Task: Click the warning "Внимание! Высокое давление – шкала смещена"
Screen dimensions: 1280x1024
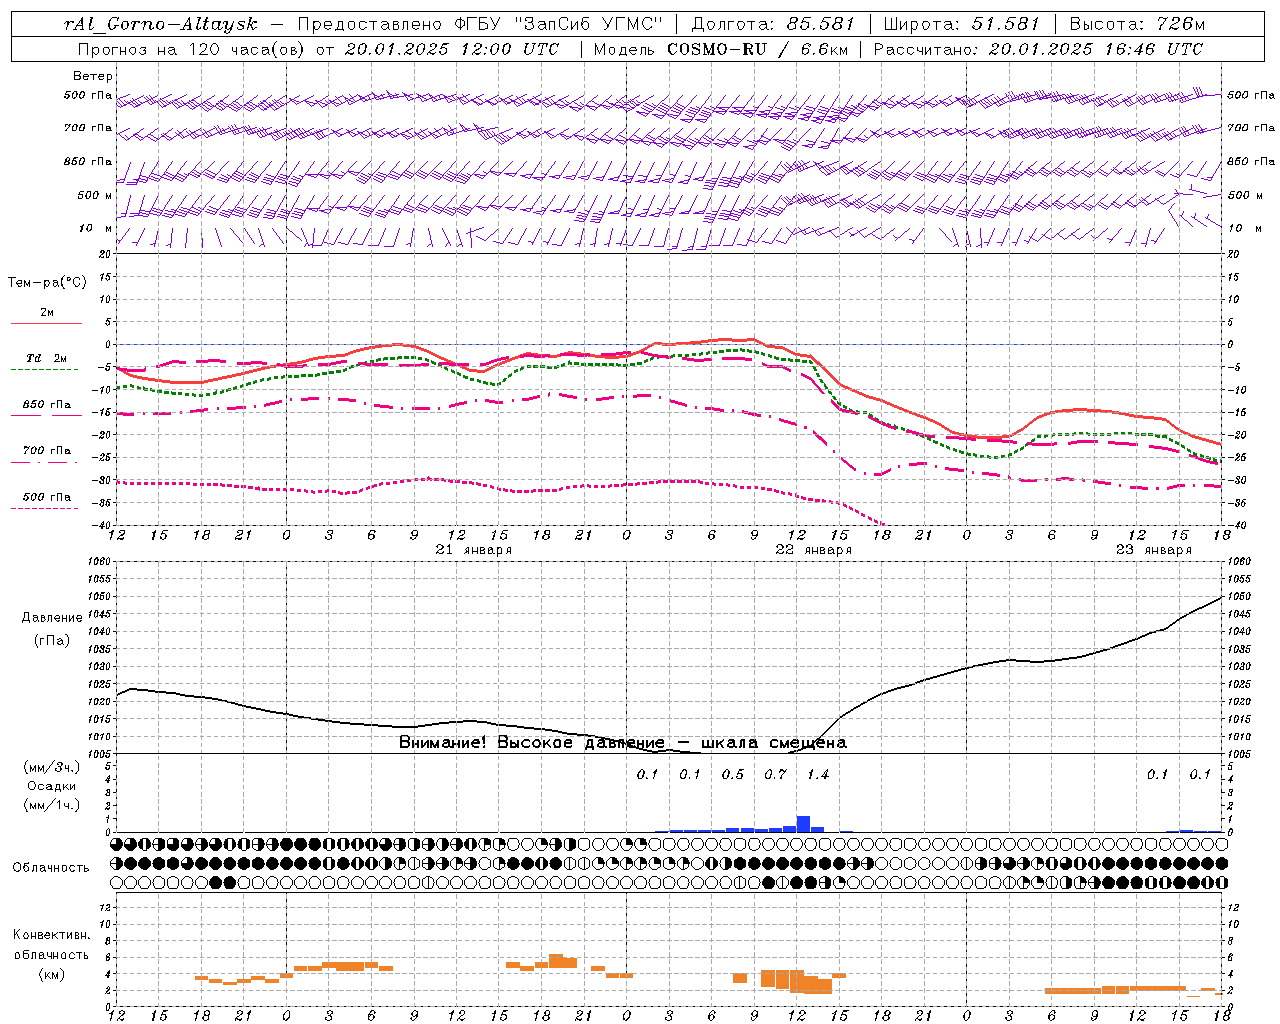Action: pyautogui.click(x=623, y=743)
